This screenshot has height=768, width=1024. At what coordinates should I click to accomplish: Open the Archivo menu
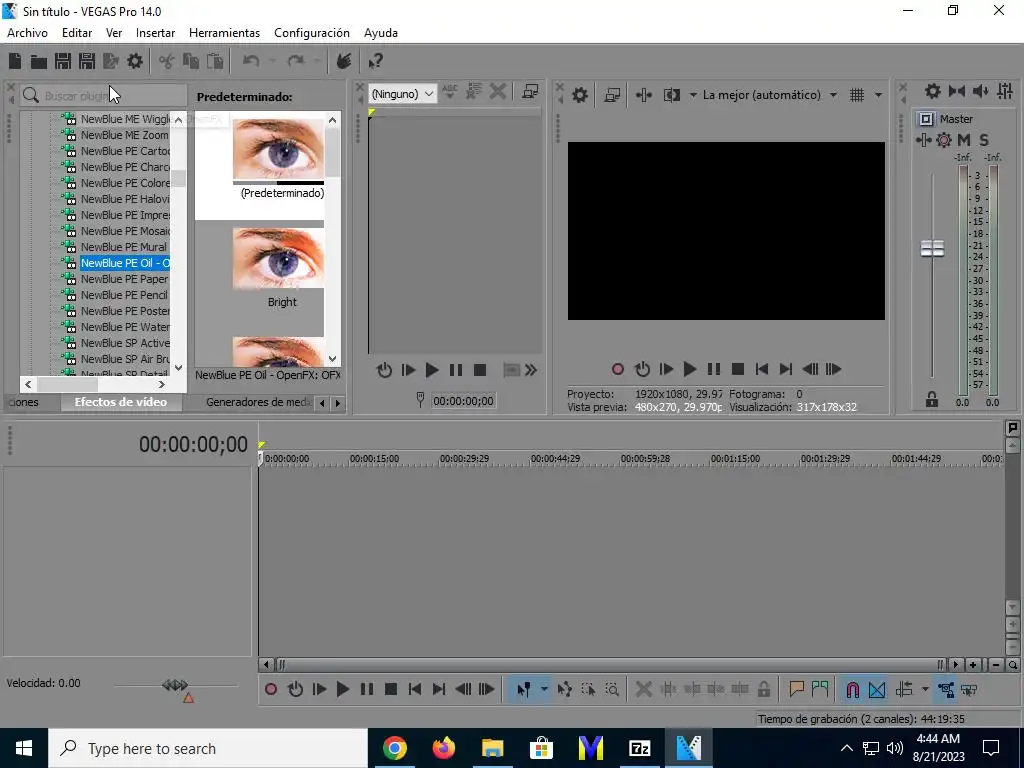coord(27,33)
